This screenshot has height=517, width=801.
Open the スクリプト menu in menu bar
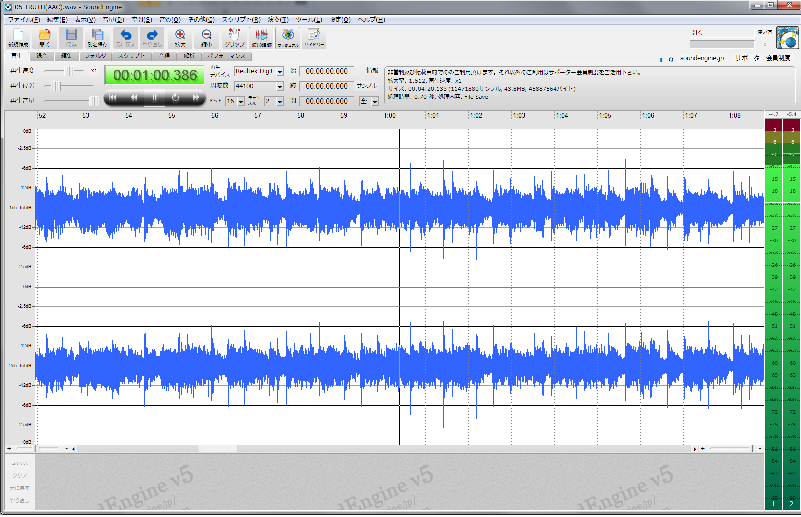point(241,19)
